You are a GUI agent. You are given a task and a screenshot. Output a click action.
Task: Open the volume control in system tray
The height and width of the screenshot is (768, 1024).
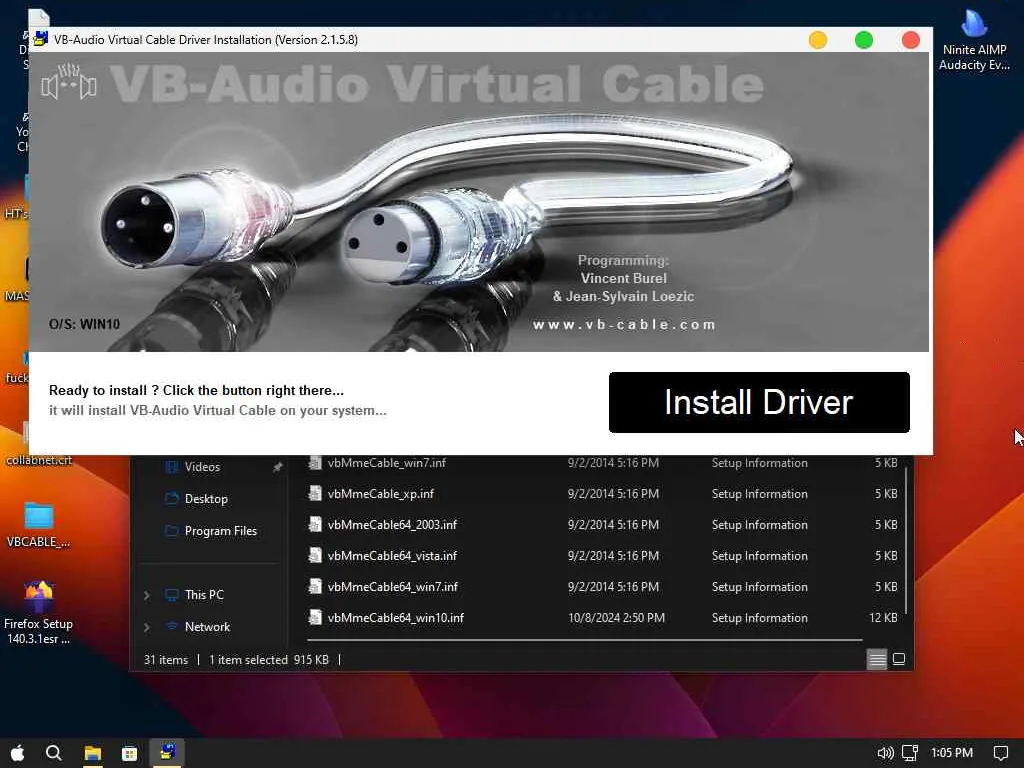[885, 753]
